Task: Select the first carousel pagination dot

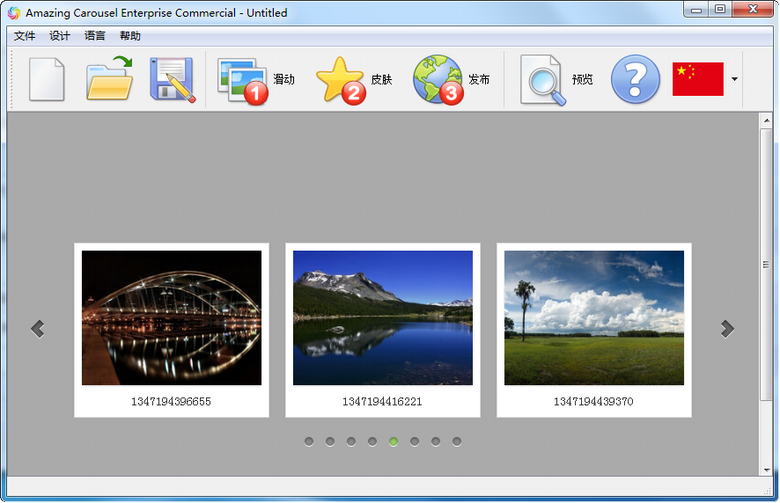Action: coord(309,441)
